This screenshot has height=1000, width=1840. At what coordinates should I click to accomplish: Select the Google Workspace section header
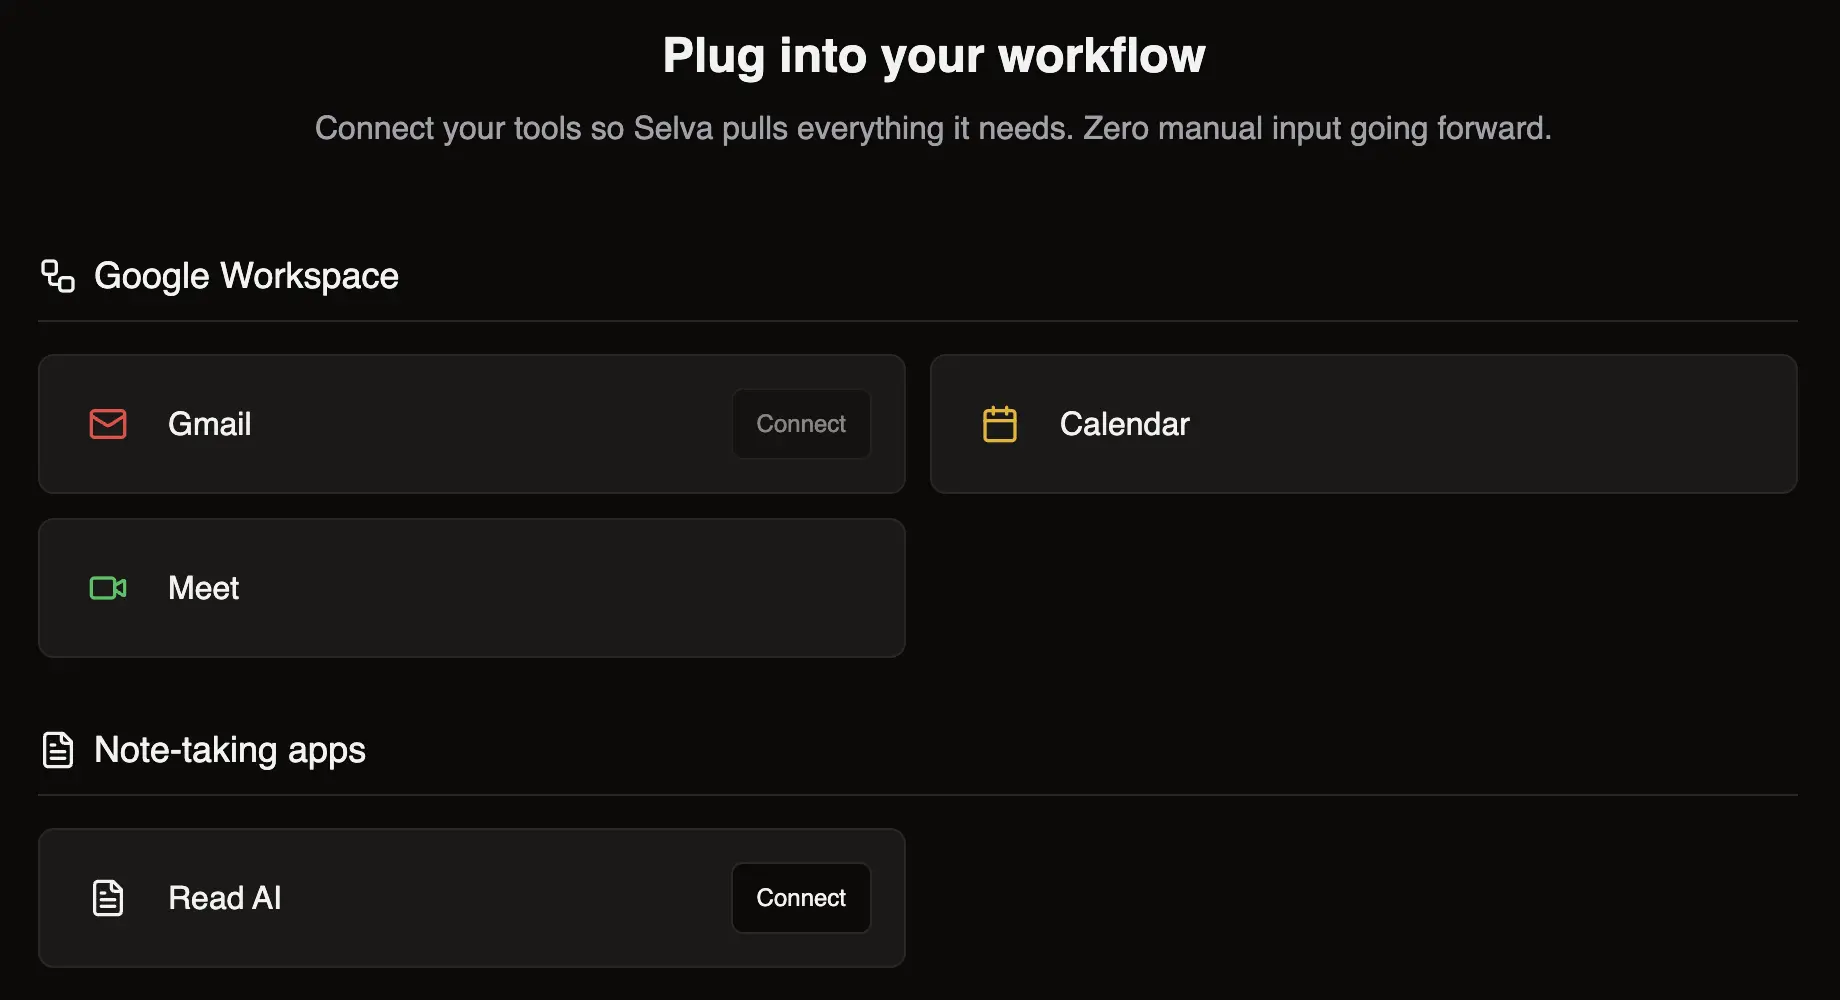click(246, 276)
